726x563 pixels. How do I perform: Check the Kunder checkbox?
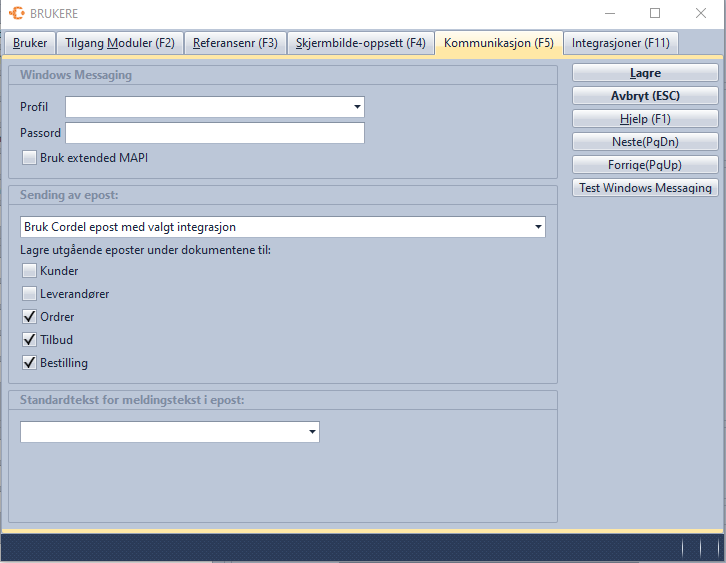tap(30, 271)
